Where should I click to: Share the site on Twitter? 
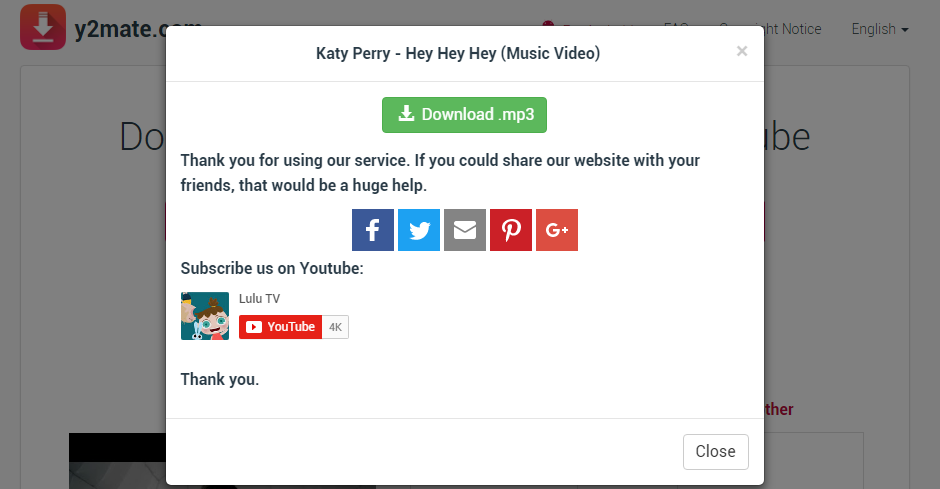(419, 230)
